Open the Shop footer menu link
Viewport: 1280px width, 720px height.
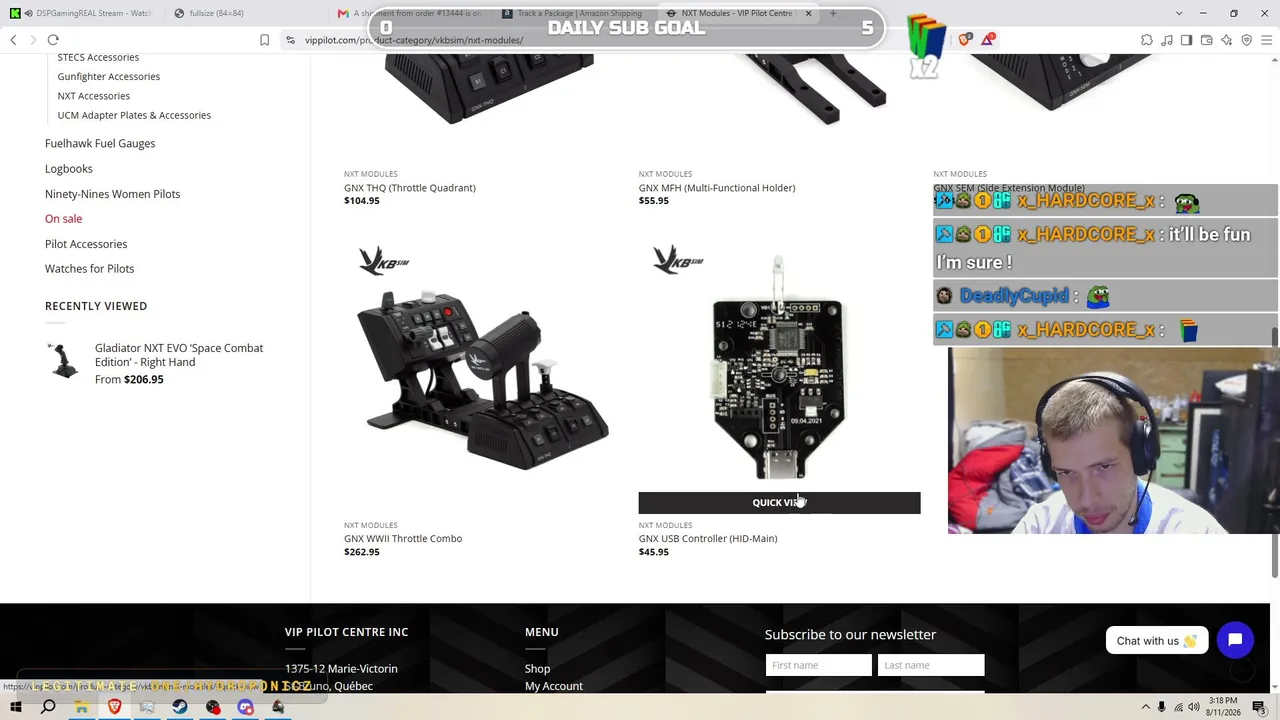(538, 669)
